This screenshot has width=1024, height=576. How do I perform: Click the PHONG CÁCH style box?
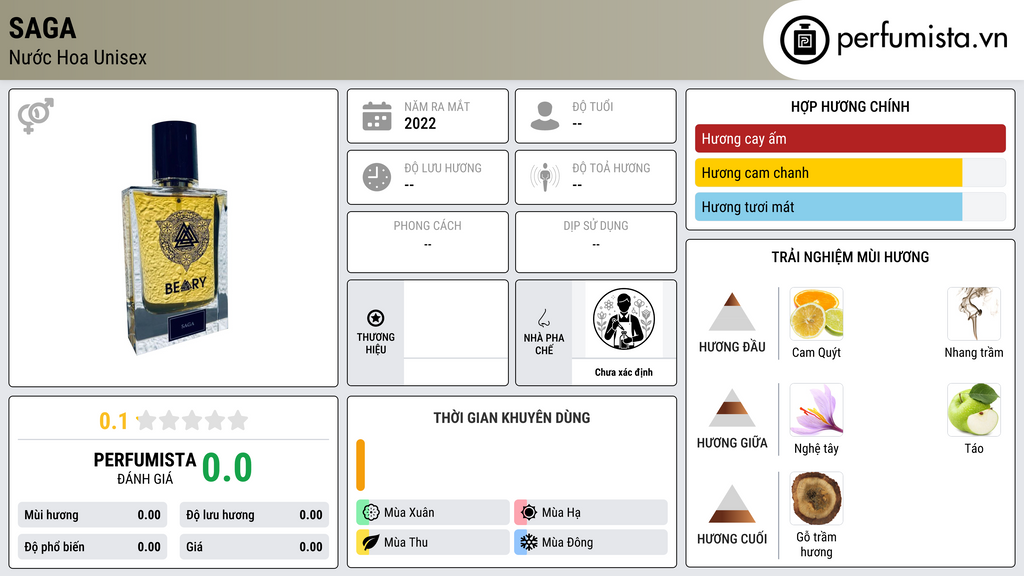point(428,242)
